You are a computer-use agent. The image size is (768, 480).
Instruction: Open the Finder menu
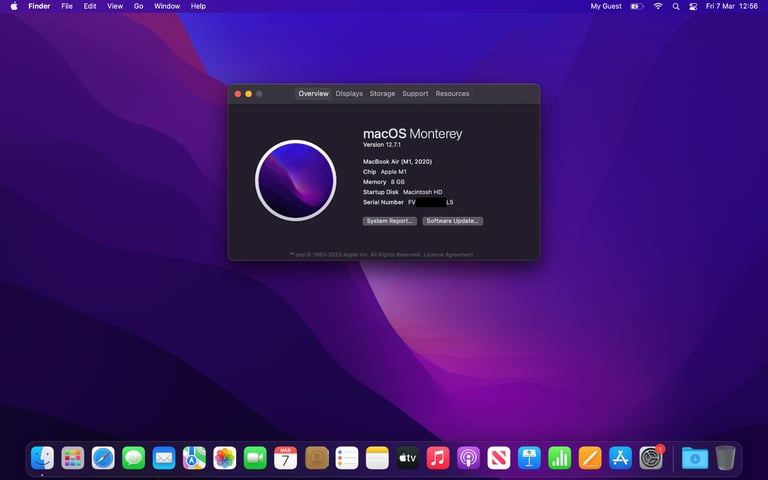click(x=39, y=6)
